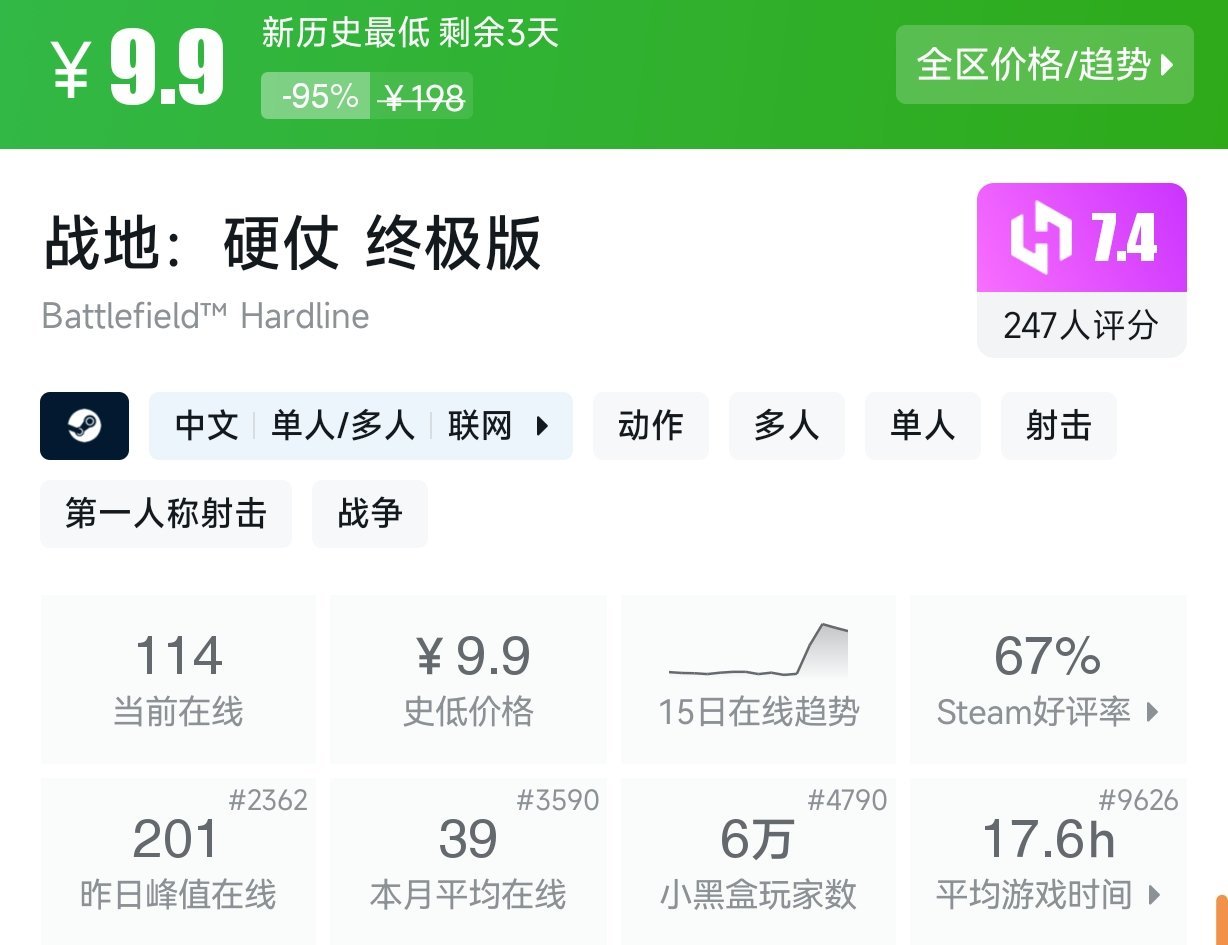Select the 多人 genre tag
The width and height of the screenshot is (1228, 945).
[x=787, y=426]
